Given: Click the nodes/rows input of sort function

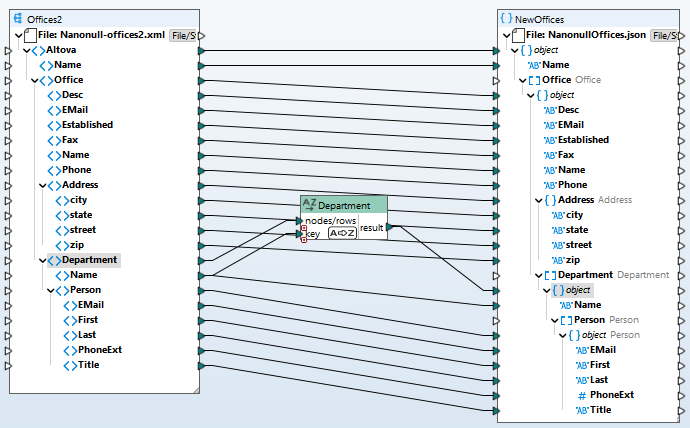Looking at the screenshot, I should pos(299,221).
